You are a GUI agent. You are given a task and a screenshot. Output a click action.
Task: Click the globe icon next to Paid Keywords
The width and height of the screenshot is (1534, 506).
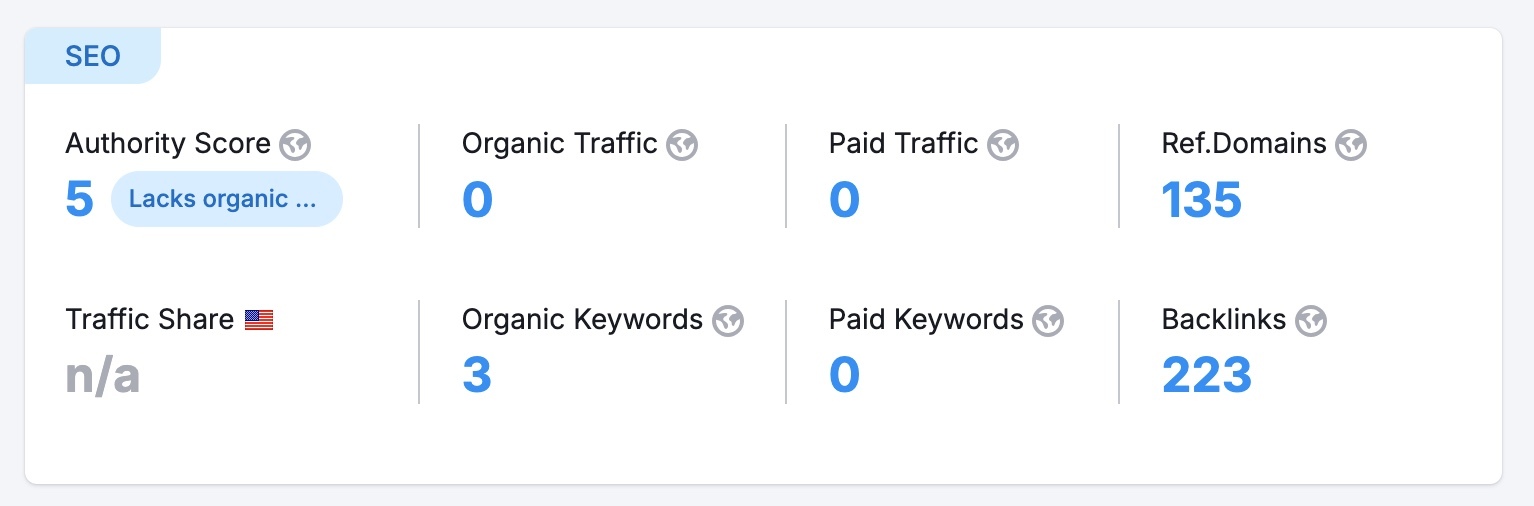1048,321
